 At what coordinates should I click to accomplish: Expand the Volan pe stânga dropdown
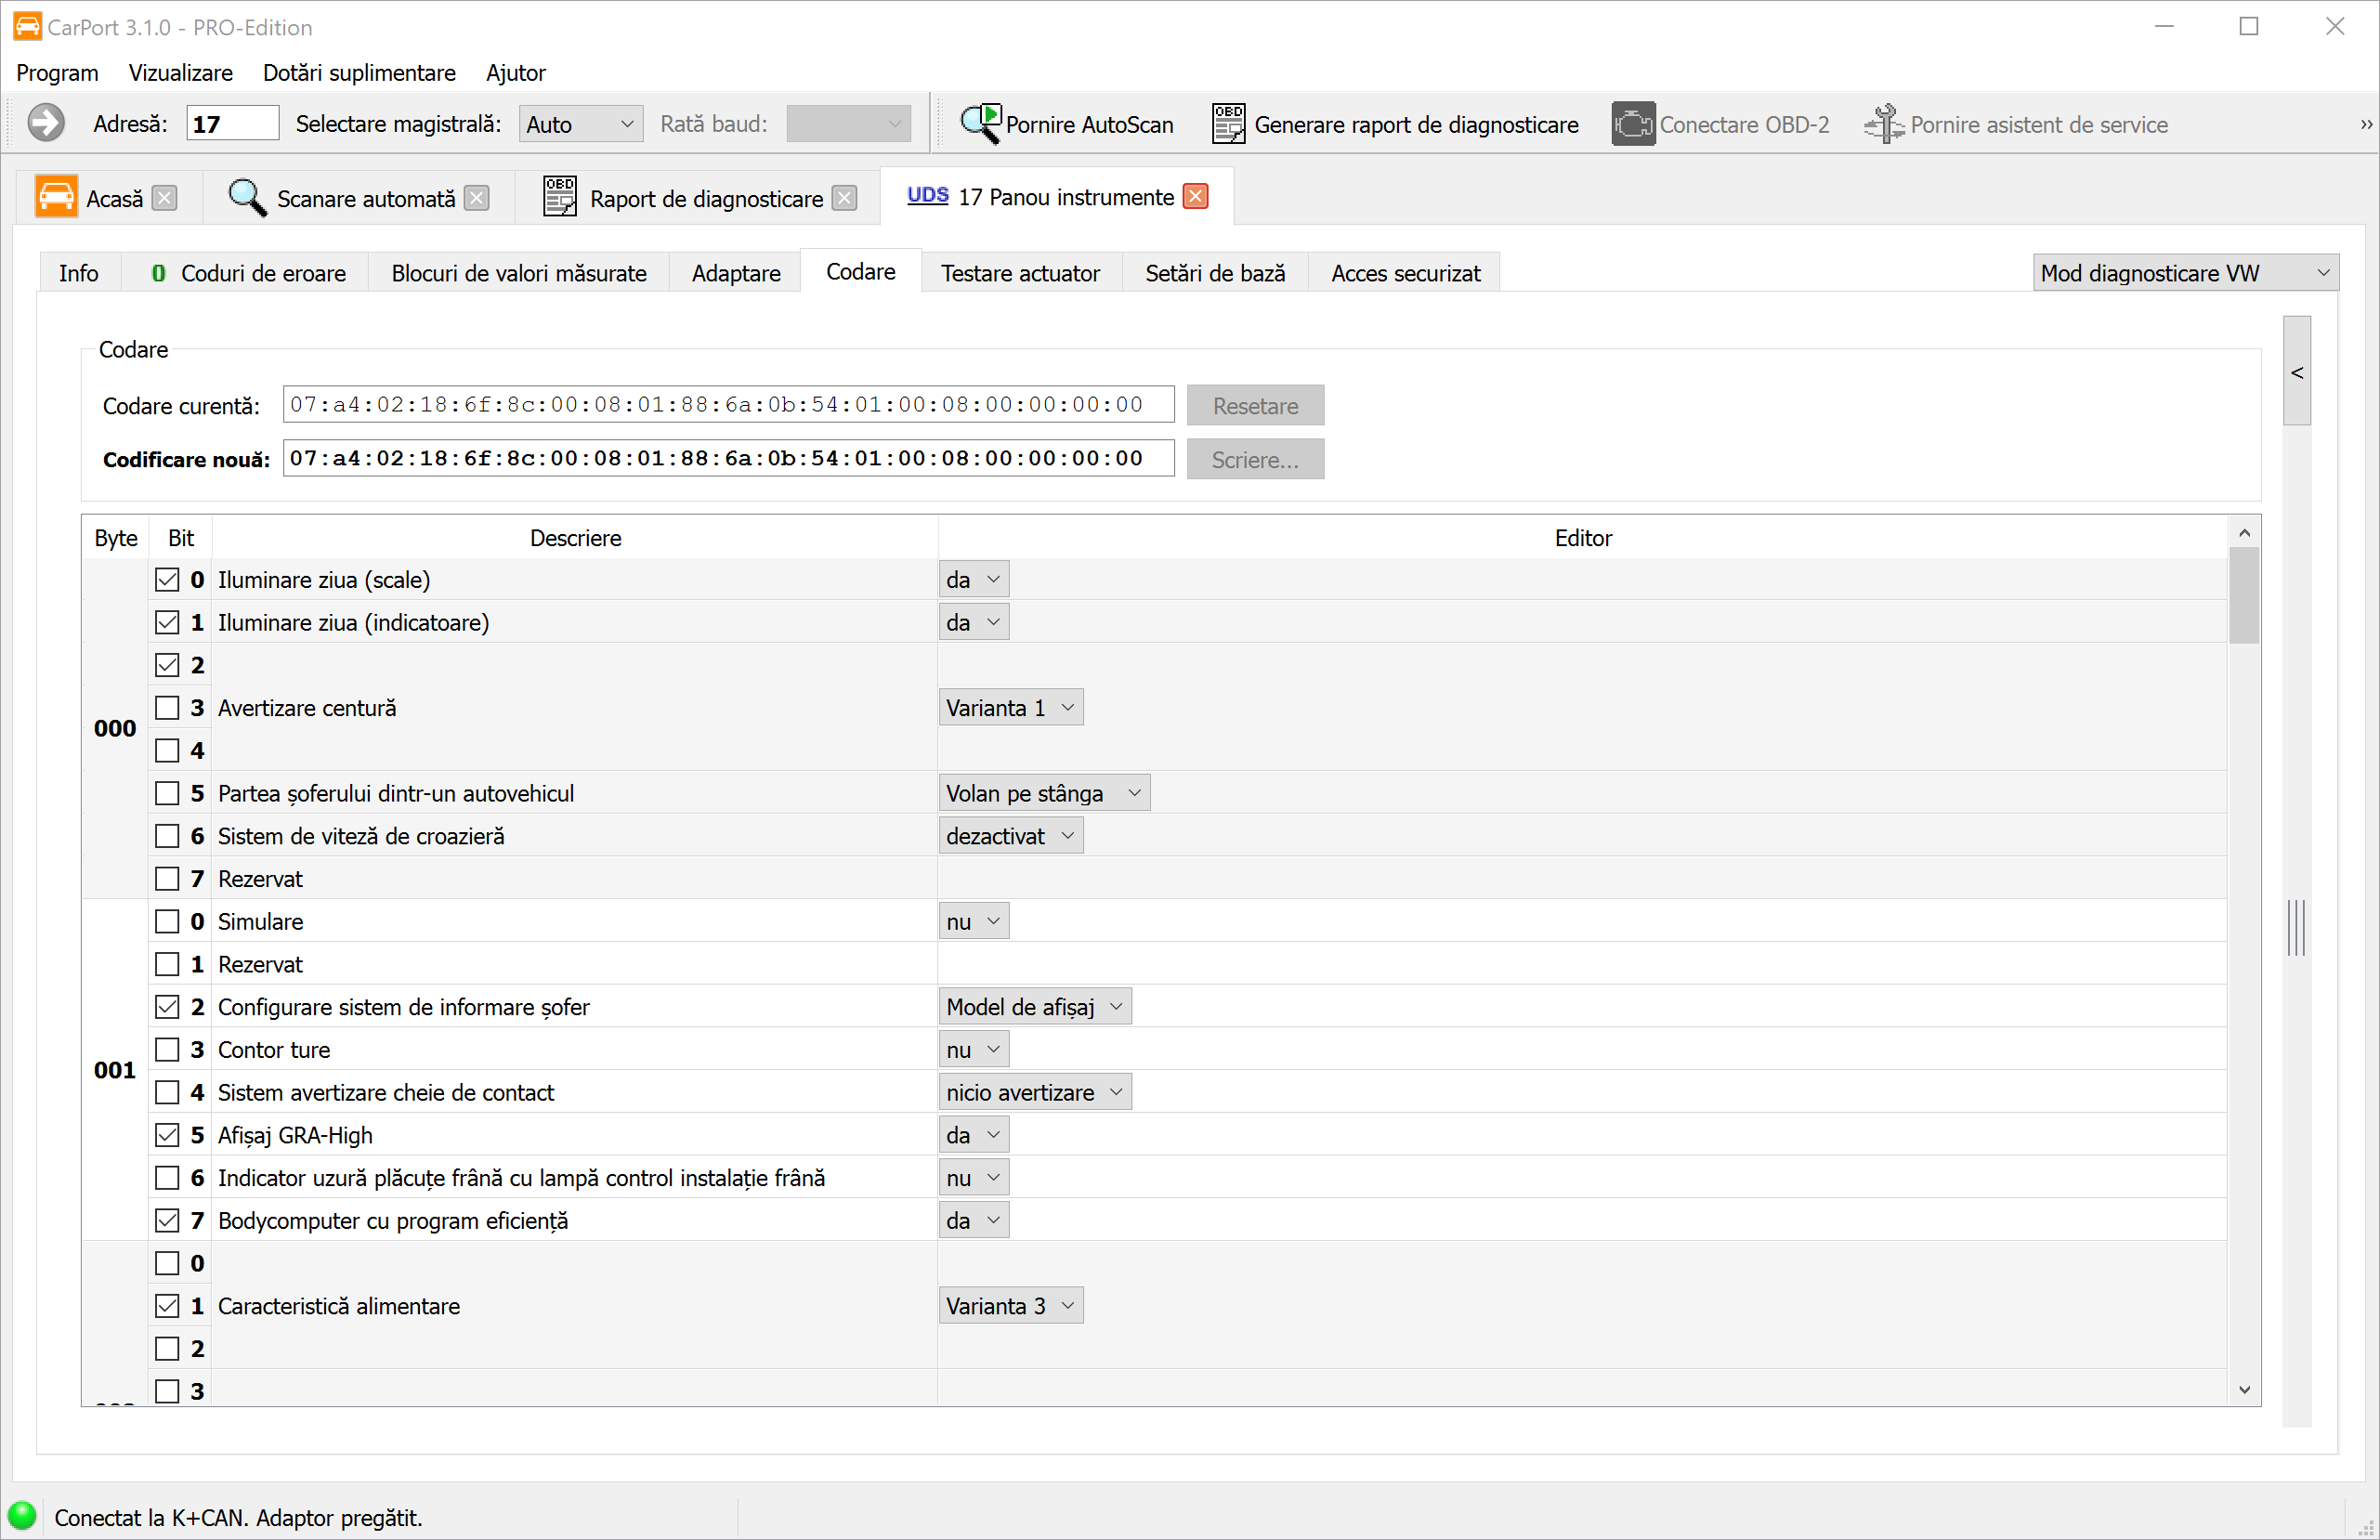pos(1043,794)
